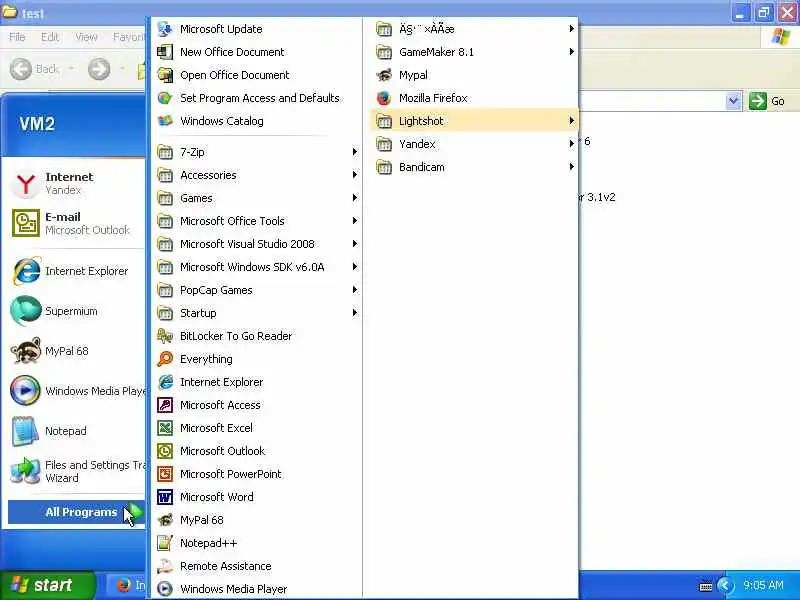Click the Windows start button
The image size is (800, 600).
click(47, 585)
